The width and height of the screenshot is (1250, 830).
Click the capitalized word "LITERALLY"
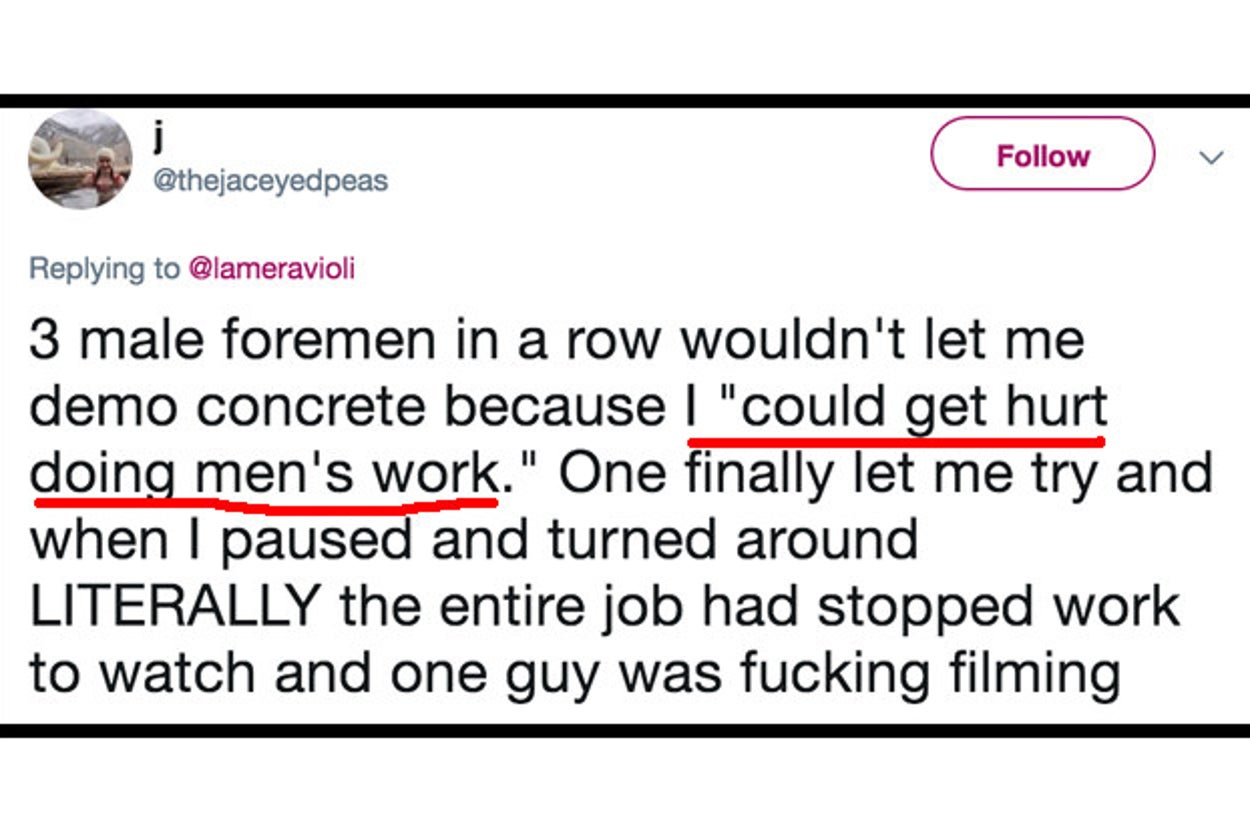[176, 608]
